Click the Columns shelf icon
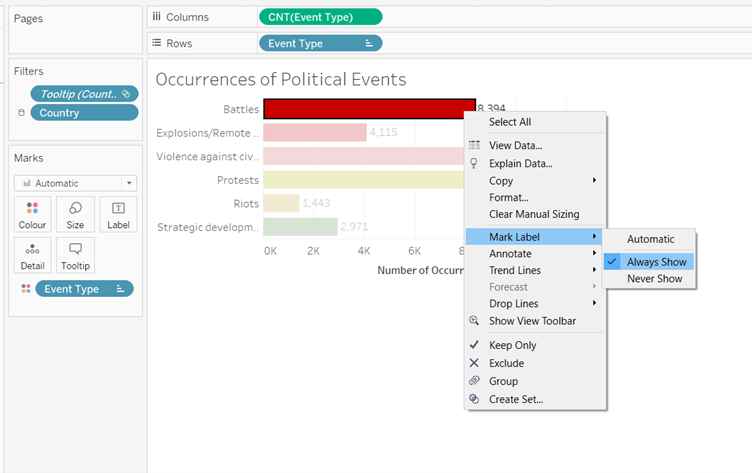This screenshot has height=473, width=752. pos(156,17)
